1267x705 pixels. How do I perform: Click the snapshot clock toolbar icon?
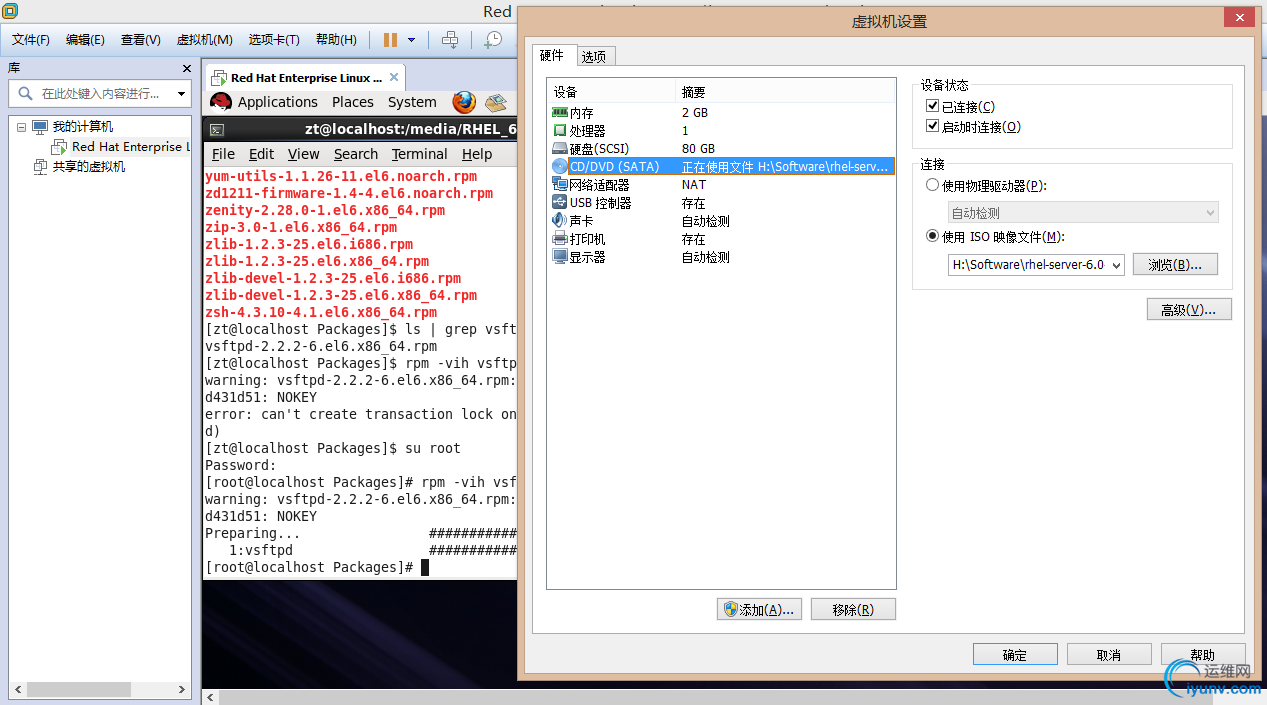coord(493,40)
